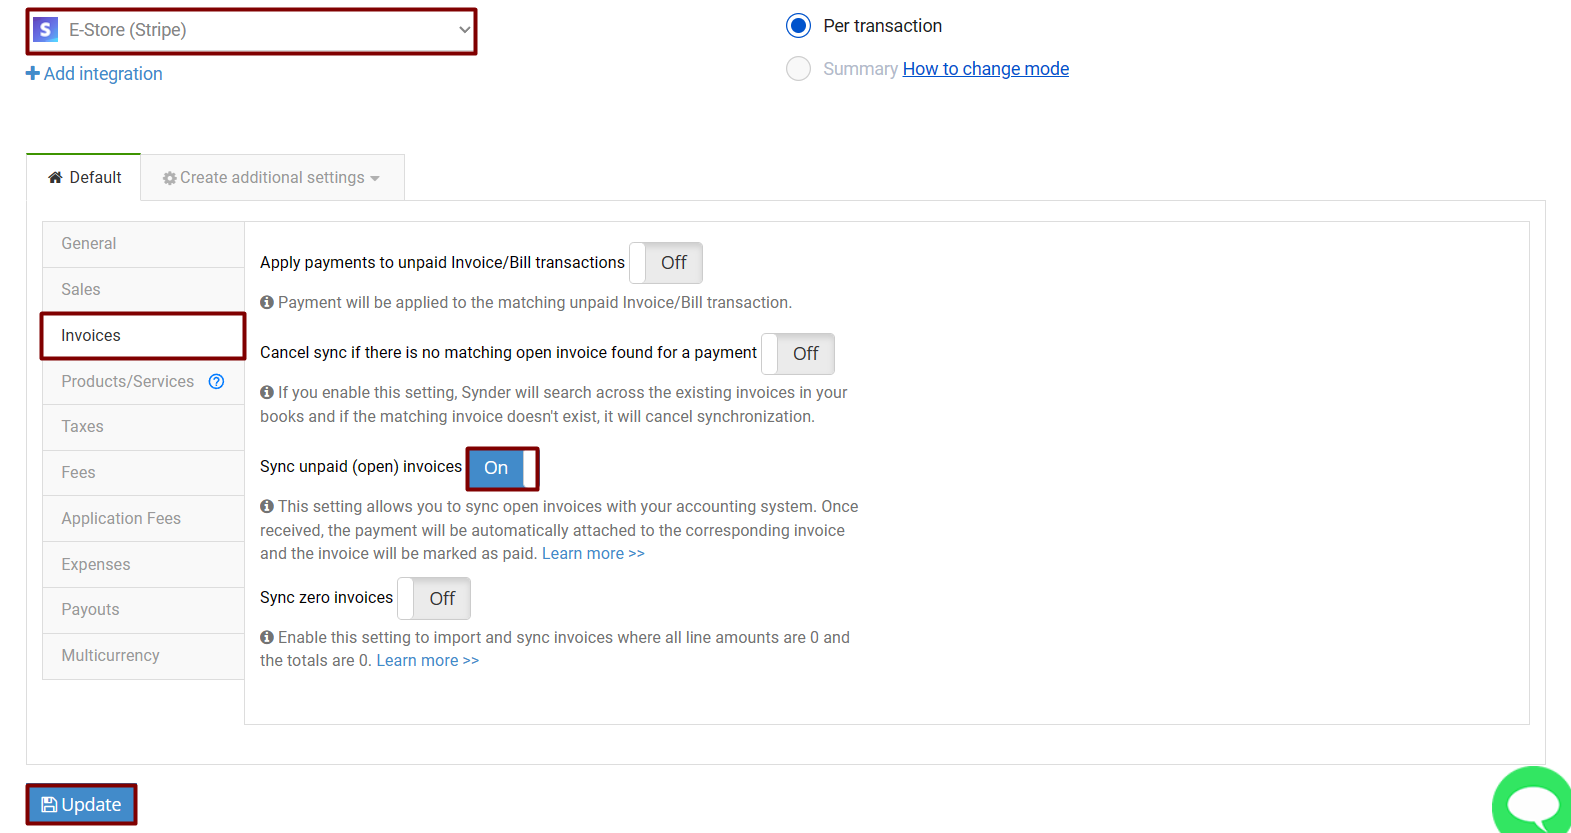
Task: Open the Invoices settings section
Action: pos(143,336)
